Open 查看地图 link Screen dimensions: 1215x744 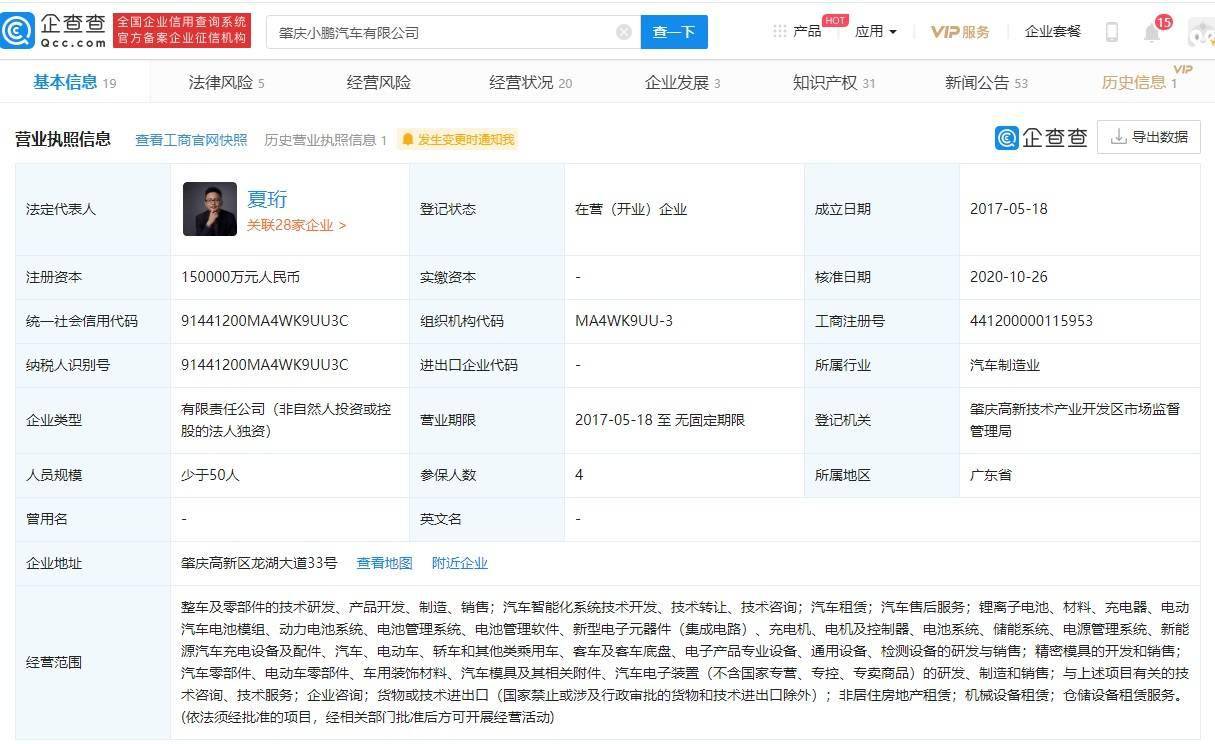[x=385, y=563]
